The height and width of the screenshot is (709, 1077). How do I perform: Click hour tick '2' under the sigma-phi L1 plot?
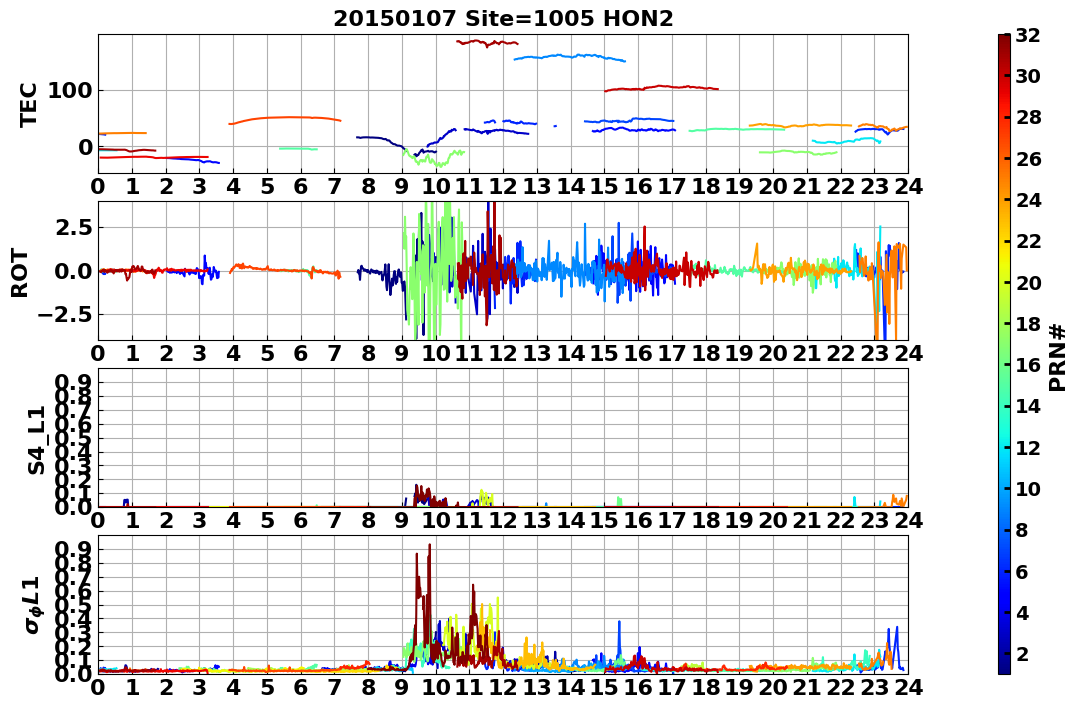pos(166,687)
